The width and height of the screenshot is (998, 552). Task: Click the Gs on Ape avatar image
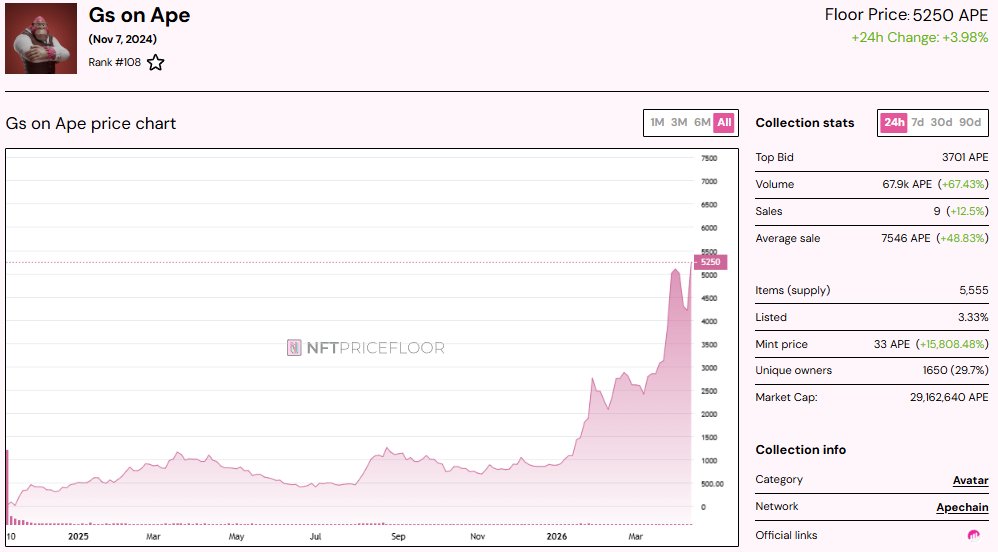tap(41, 38)
